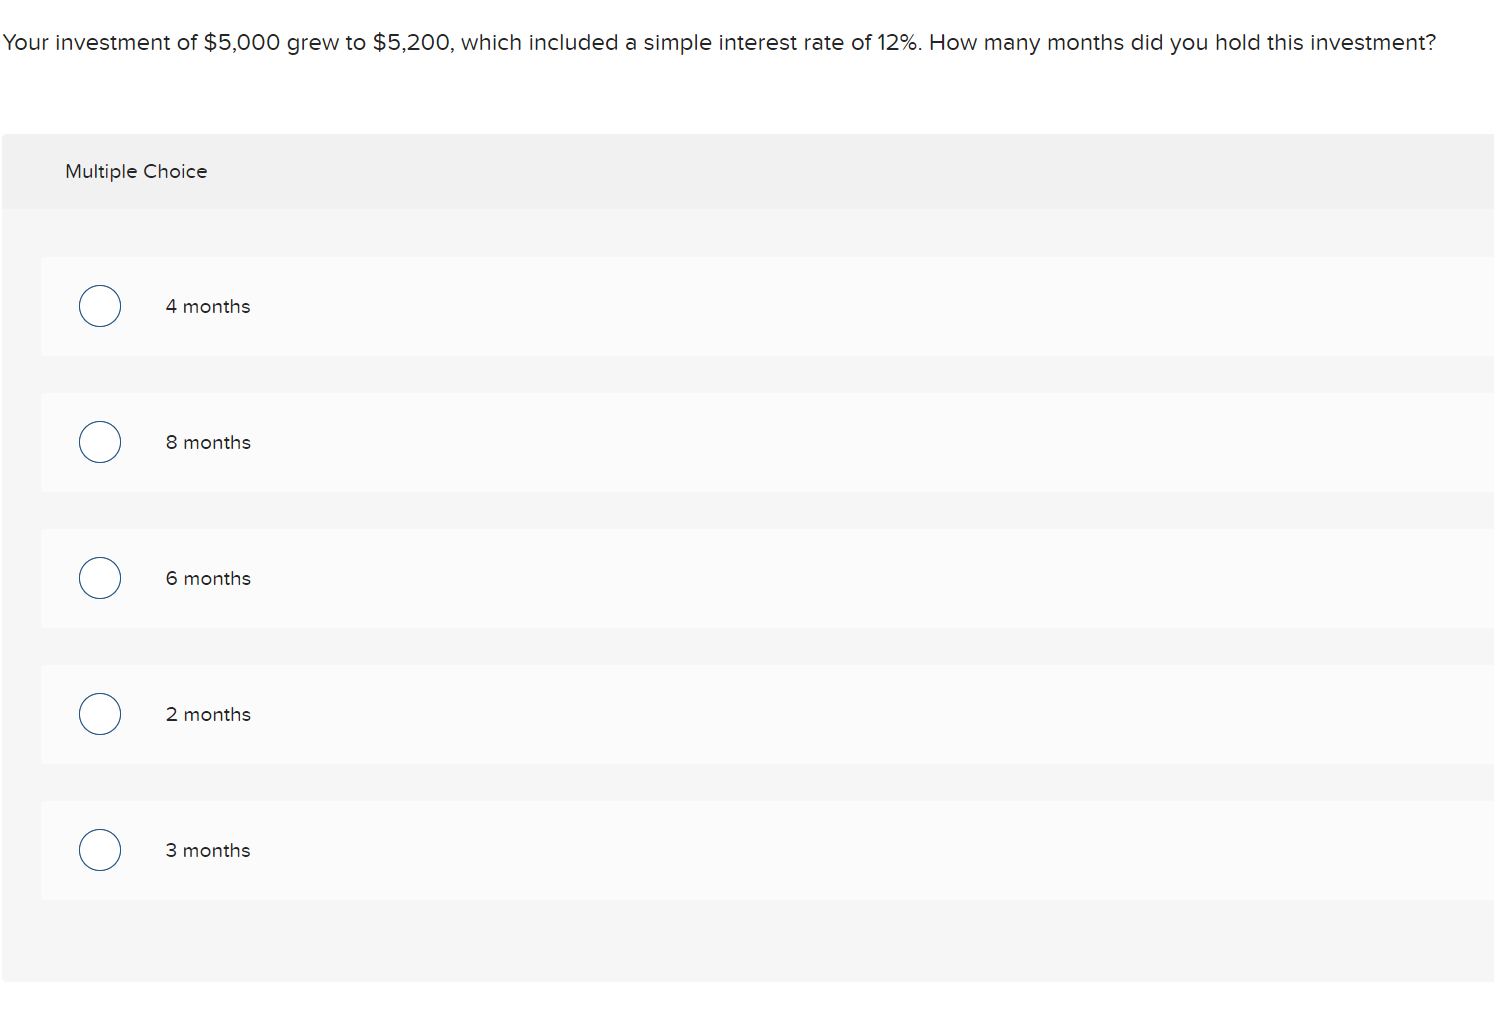Click the '2 months' answer text

click(x=208, y=715)
